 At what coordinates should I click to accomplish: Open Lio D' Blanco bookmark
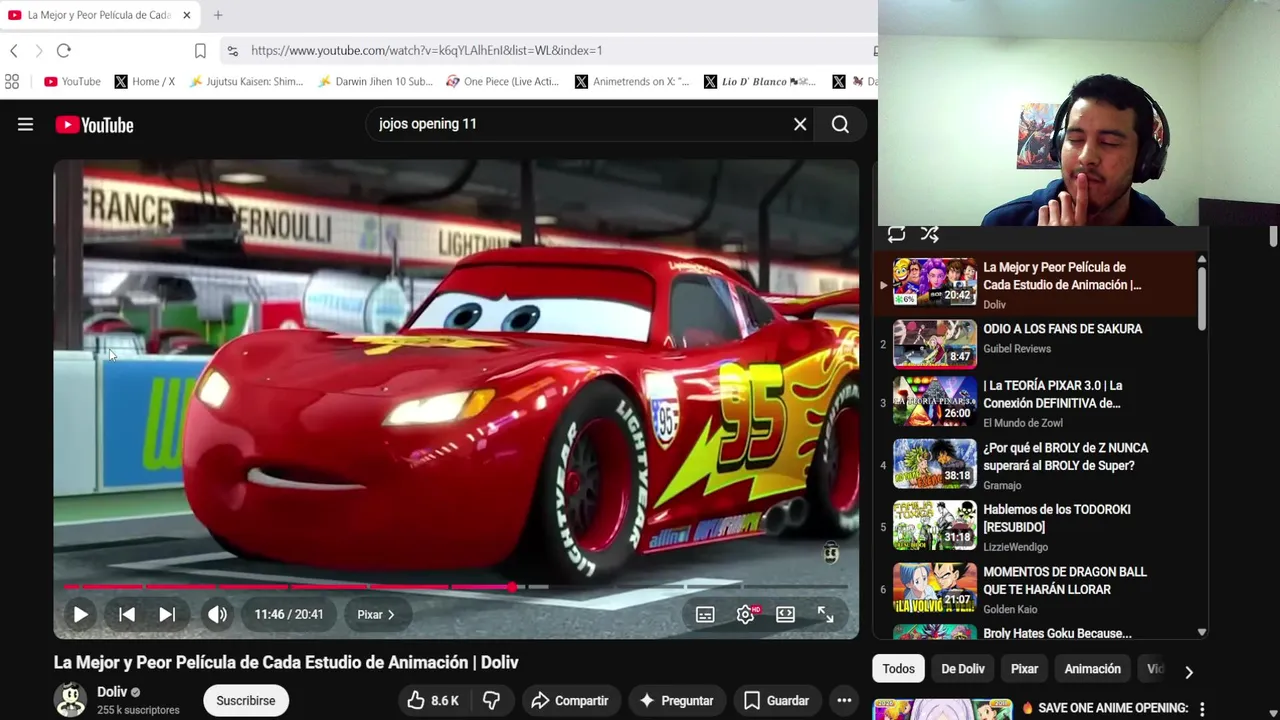[x=760, y=82]
